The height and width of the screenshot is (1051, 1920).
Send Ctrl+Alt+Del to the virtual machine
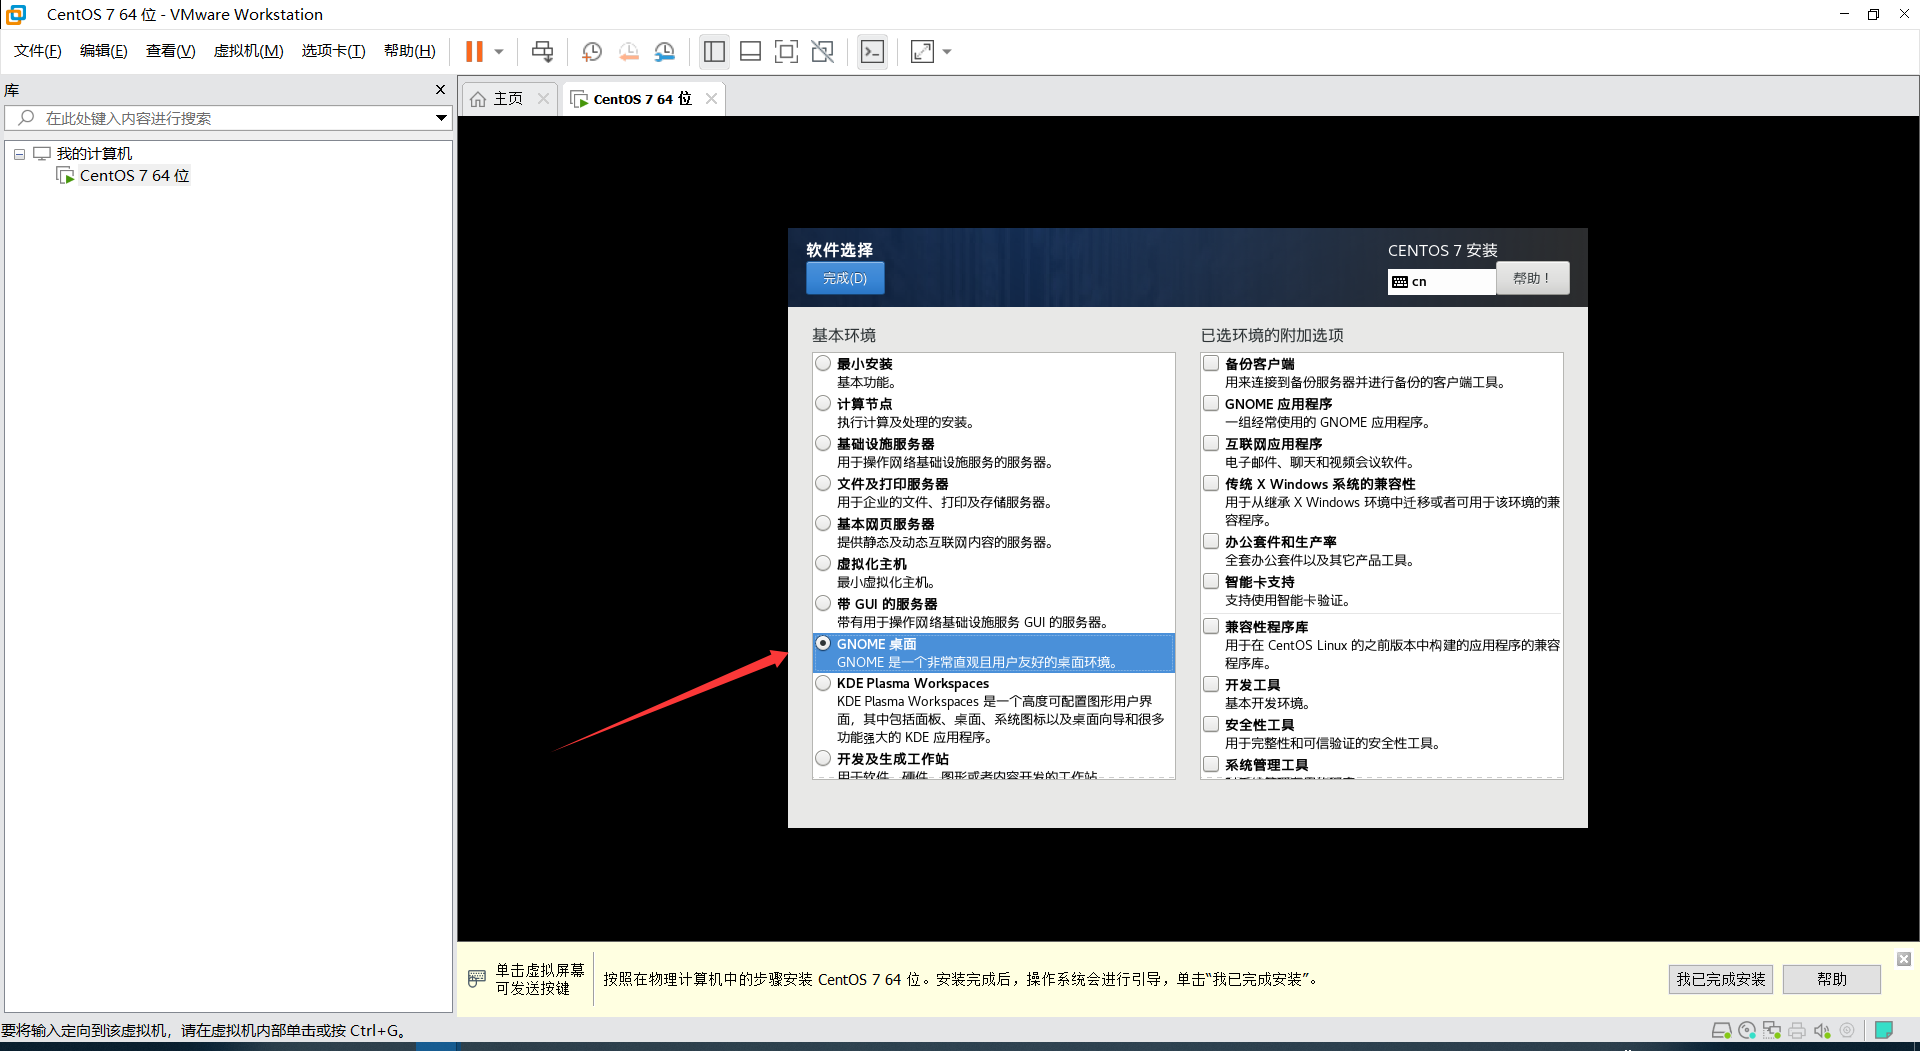coord(543,51)
